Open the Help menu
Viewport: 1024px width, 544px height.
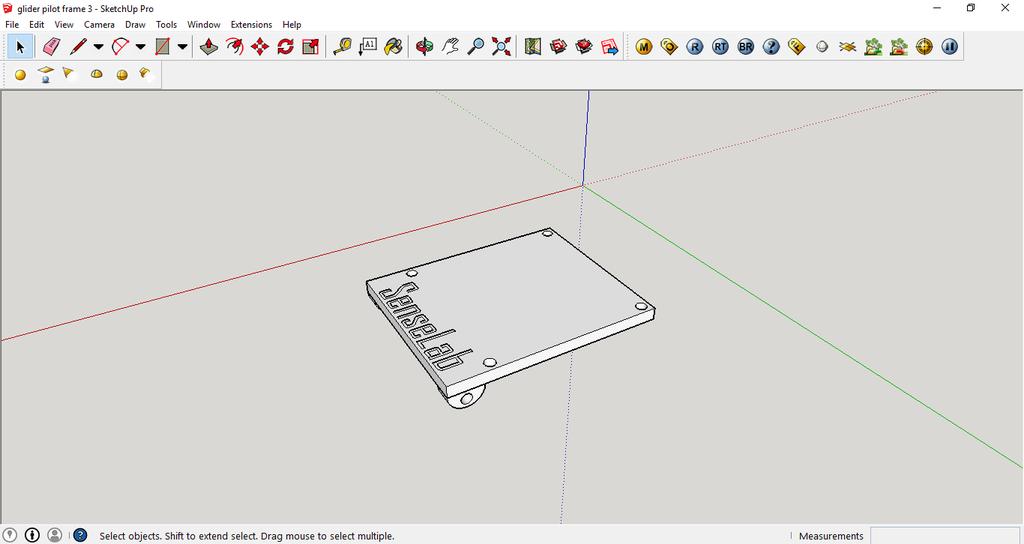pos(292,24)
